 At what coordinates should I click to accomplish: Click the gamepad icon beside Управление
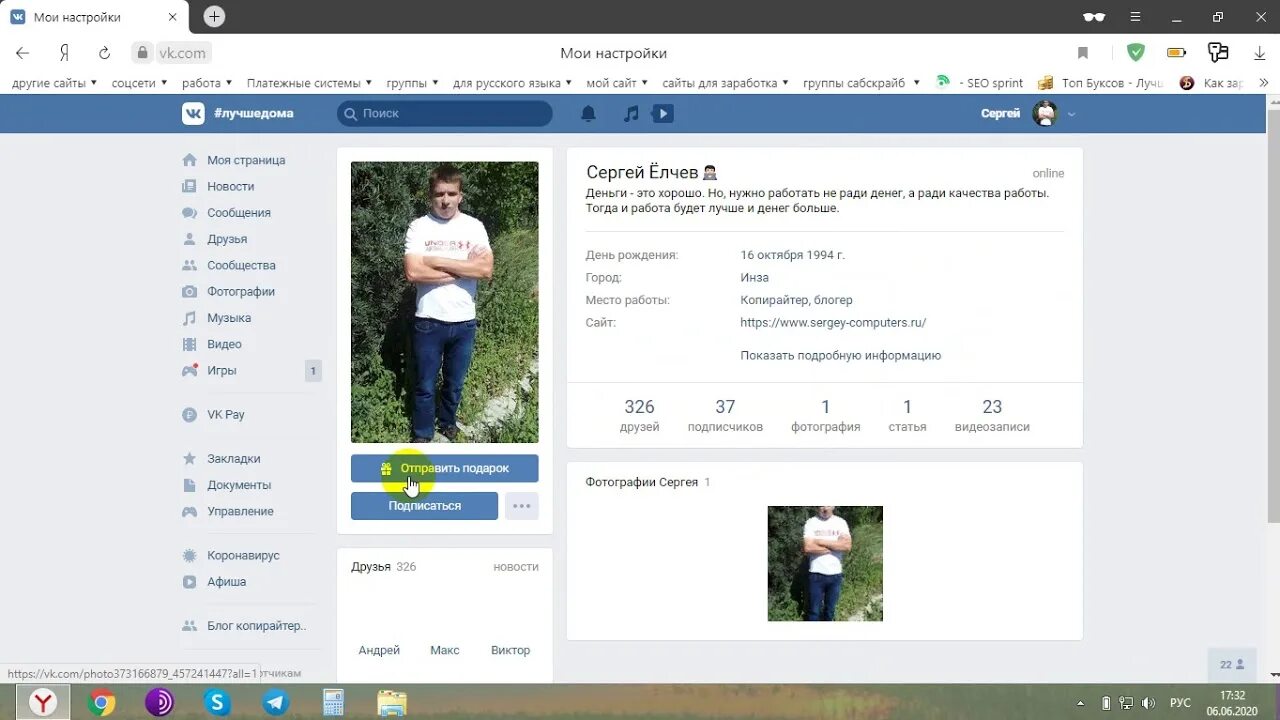click(x=189, y=511)
